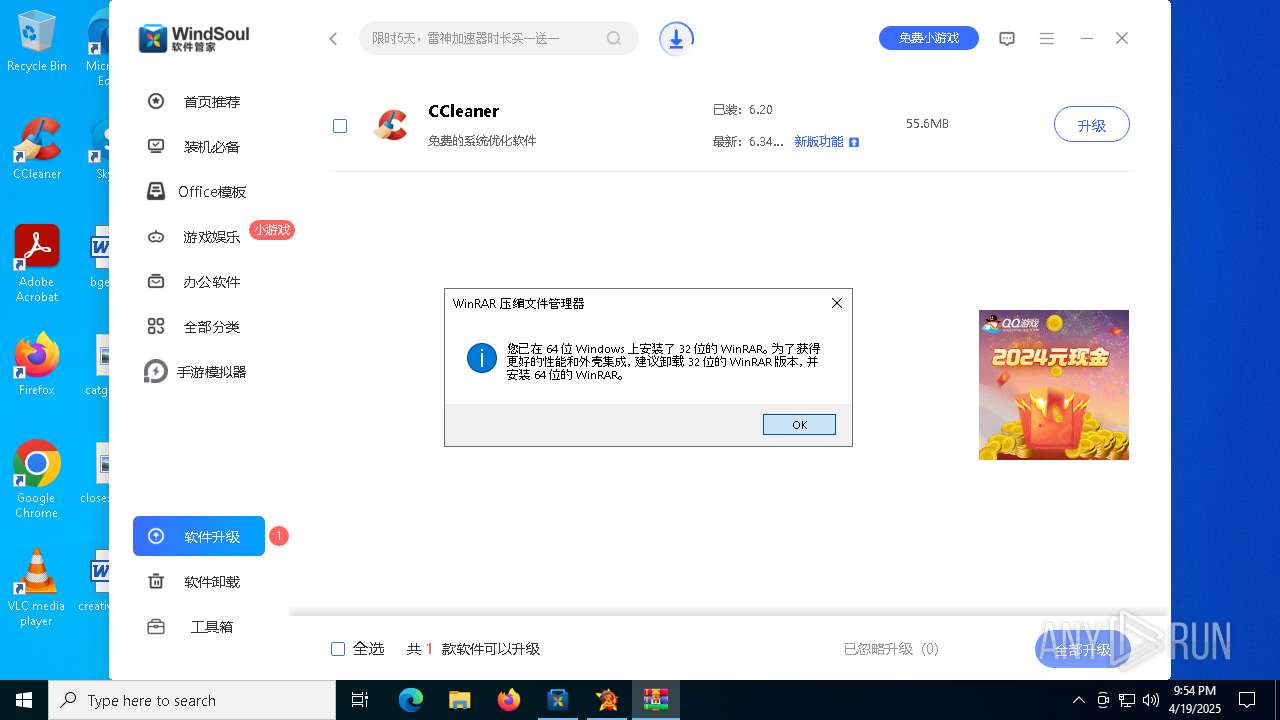
Task: Click OK in the WinRAR dialog
Action: [799, 425]
